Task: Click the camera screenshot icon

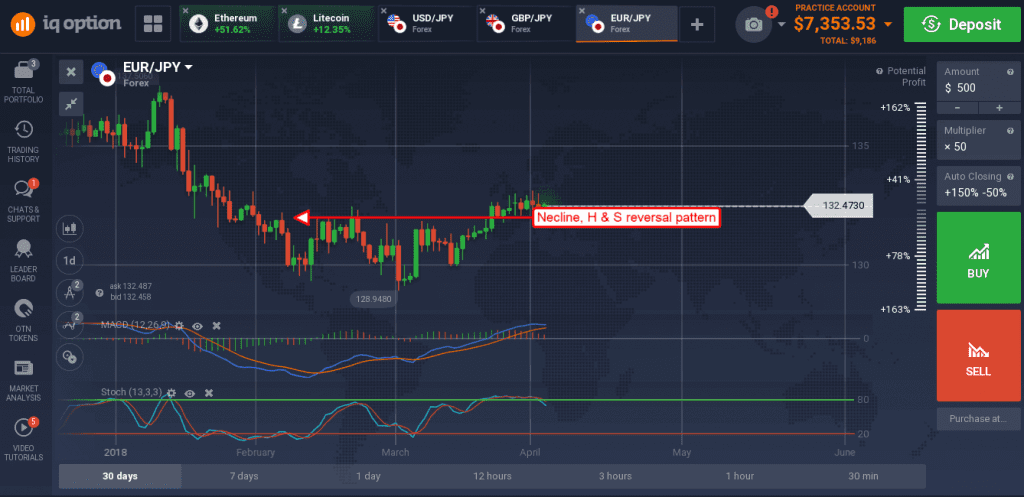Action: 754,24
